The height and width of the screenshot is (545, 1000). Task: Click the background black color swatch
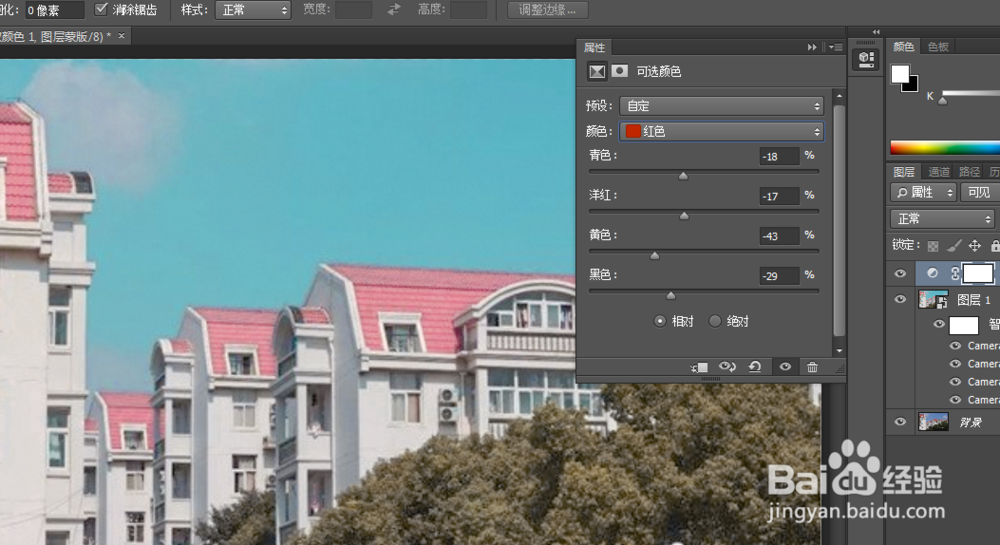pyautogui.click(x=912, y=85)
